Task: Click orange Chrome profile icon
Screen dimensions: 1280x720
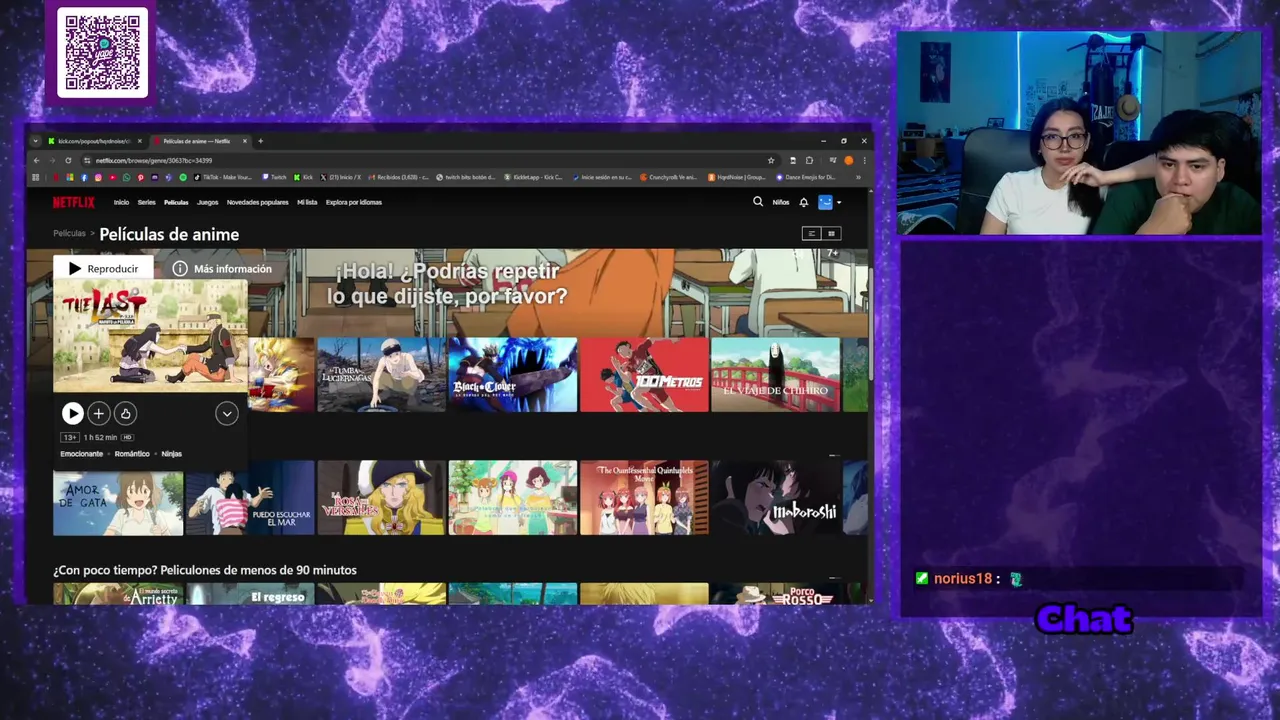Action: tap(849, 160)
